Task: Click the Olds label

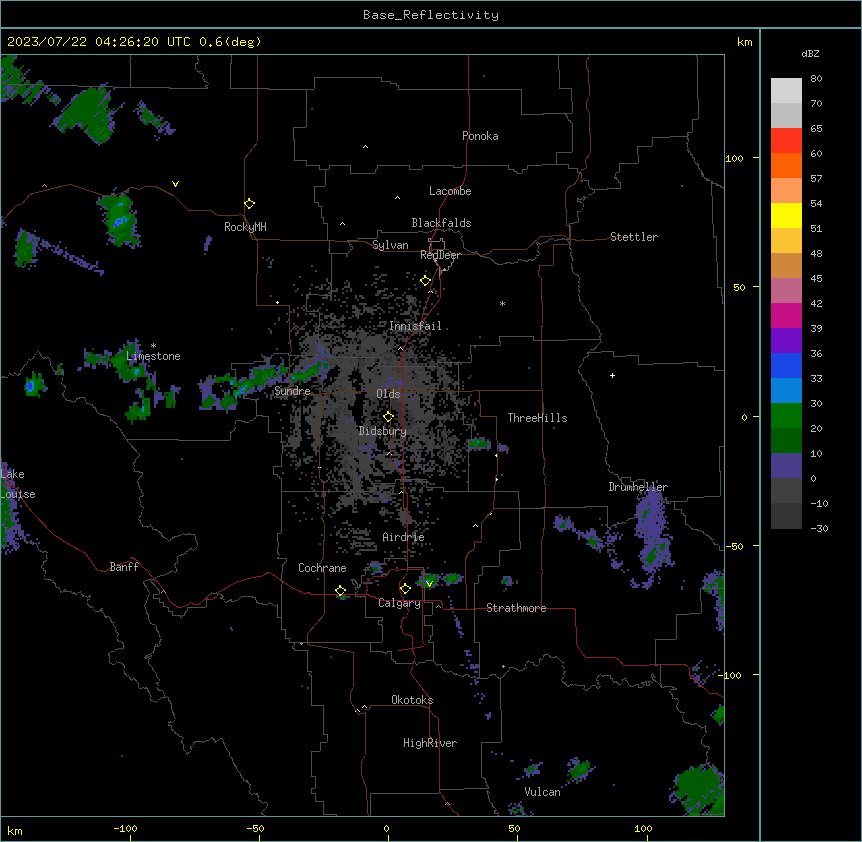Action: click(x=388, y=394)
